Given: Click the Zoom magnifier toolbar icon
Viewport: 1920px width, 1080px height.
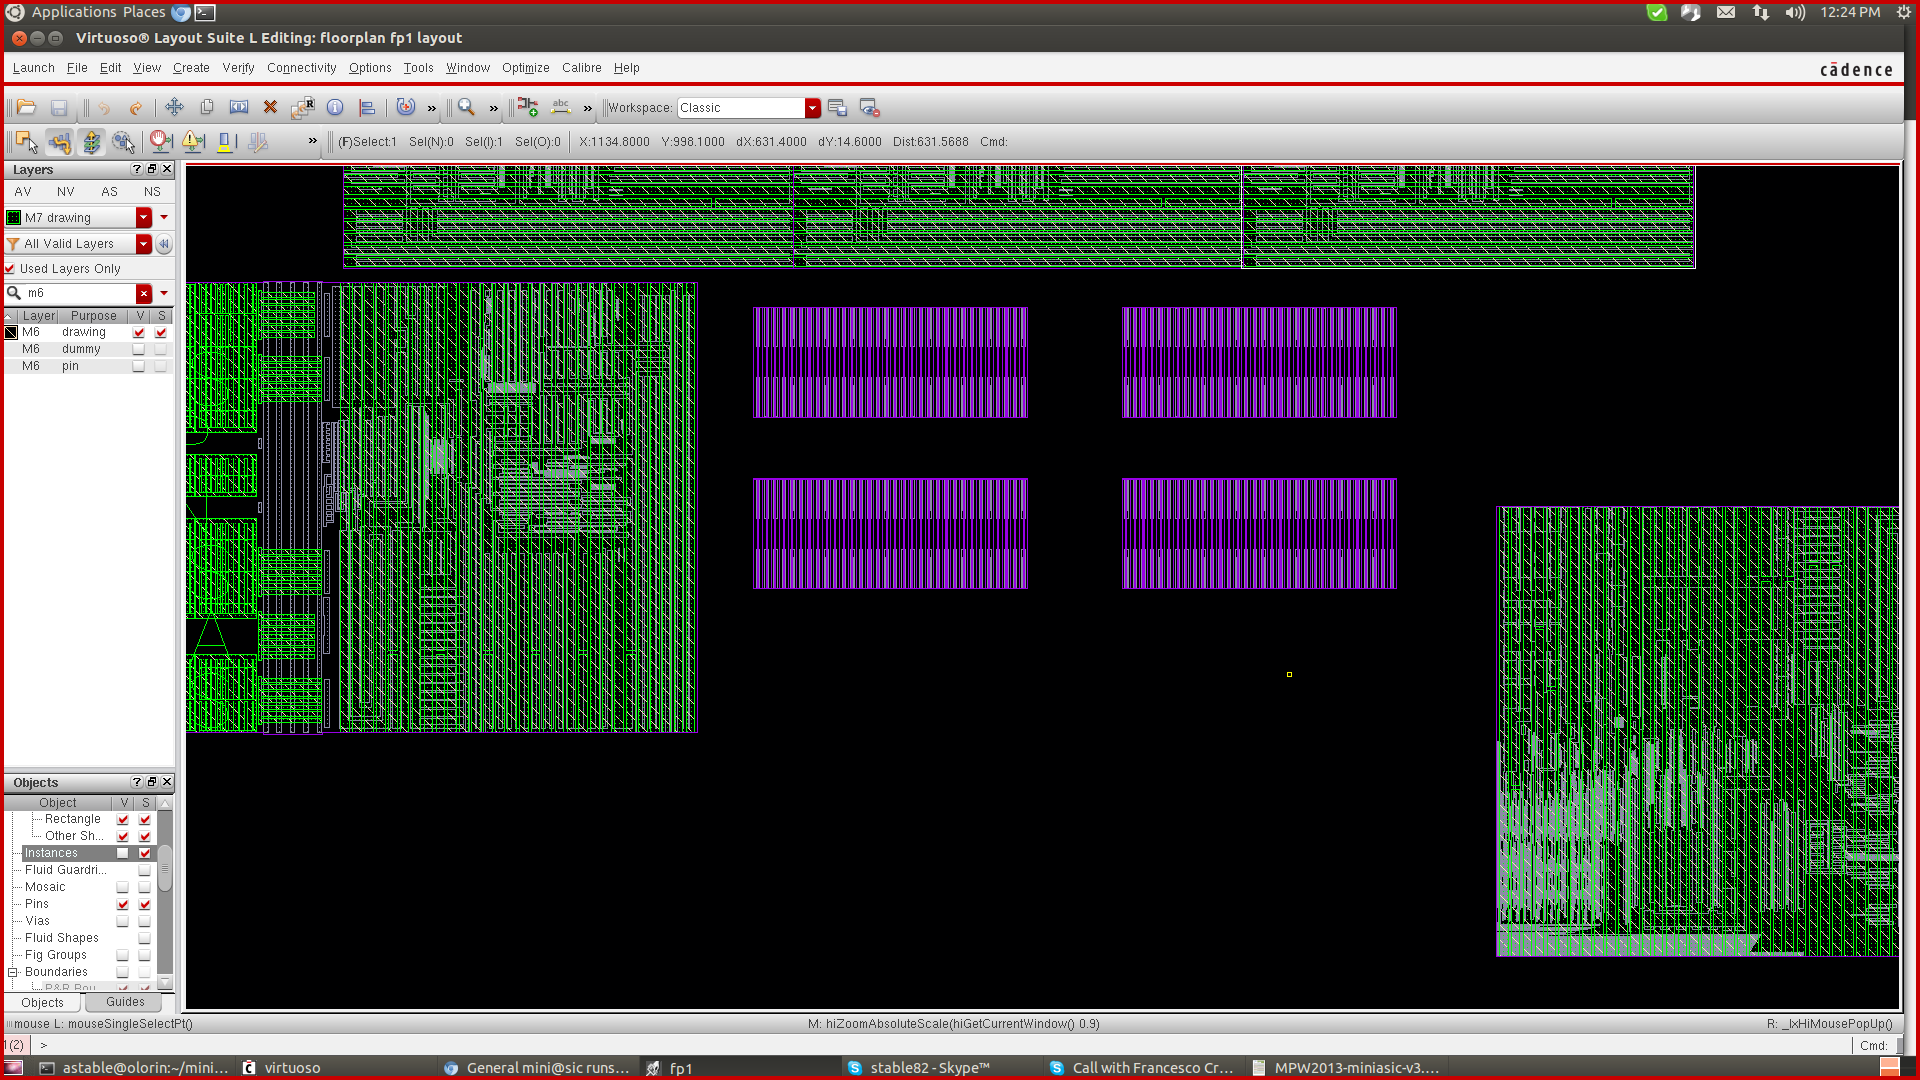Looking at the screenshot, I should coord(466,107).
